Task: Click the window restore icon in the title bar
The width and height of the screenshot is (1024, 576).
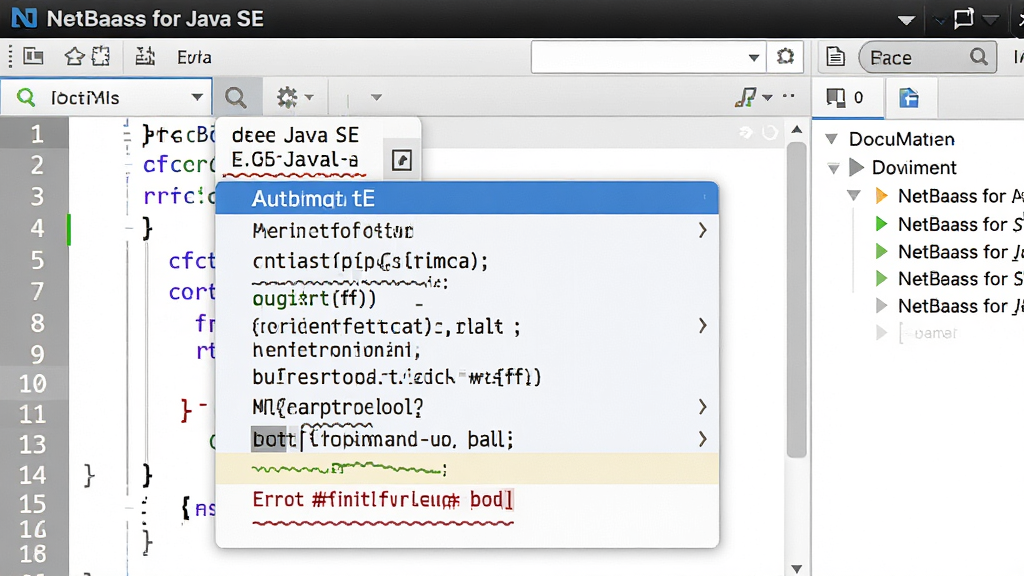Action: pyautogui.click(x=964, y=18)
